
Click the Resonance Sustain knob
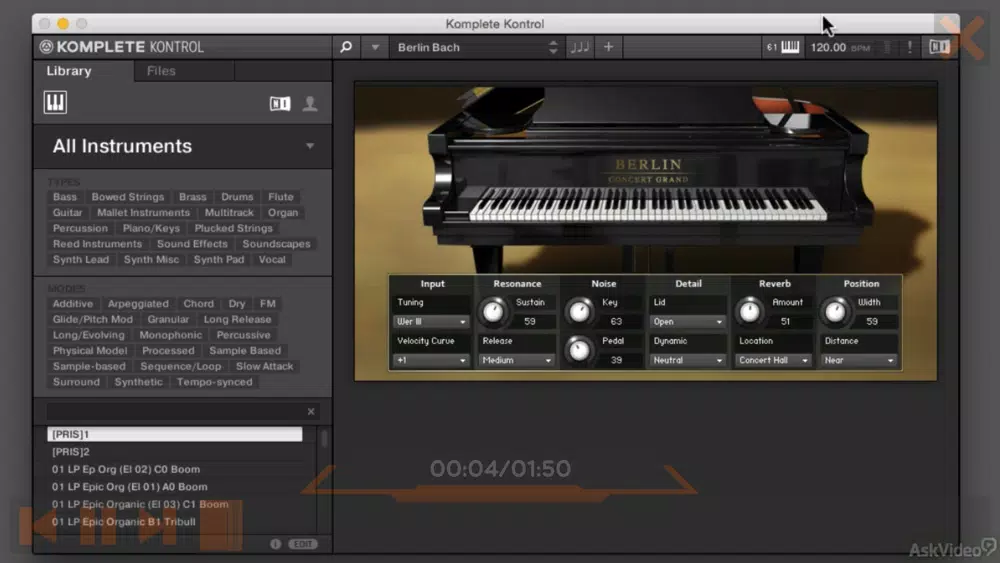tap(493, 312)
